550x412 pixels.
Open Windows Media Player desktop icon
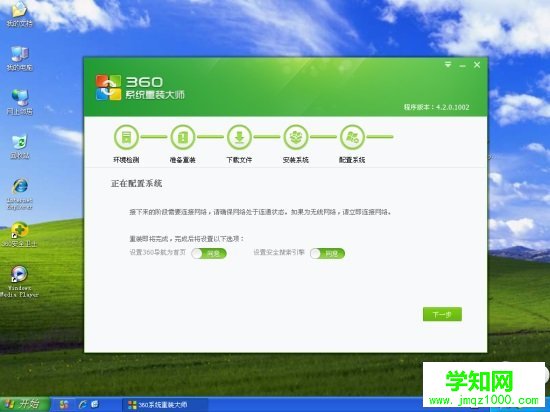pos(19,282)
